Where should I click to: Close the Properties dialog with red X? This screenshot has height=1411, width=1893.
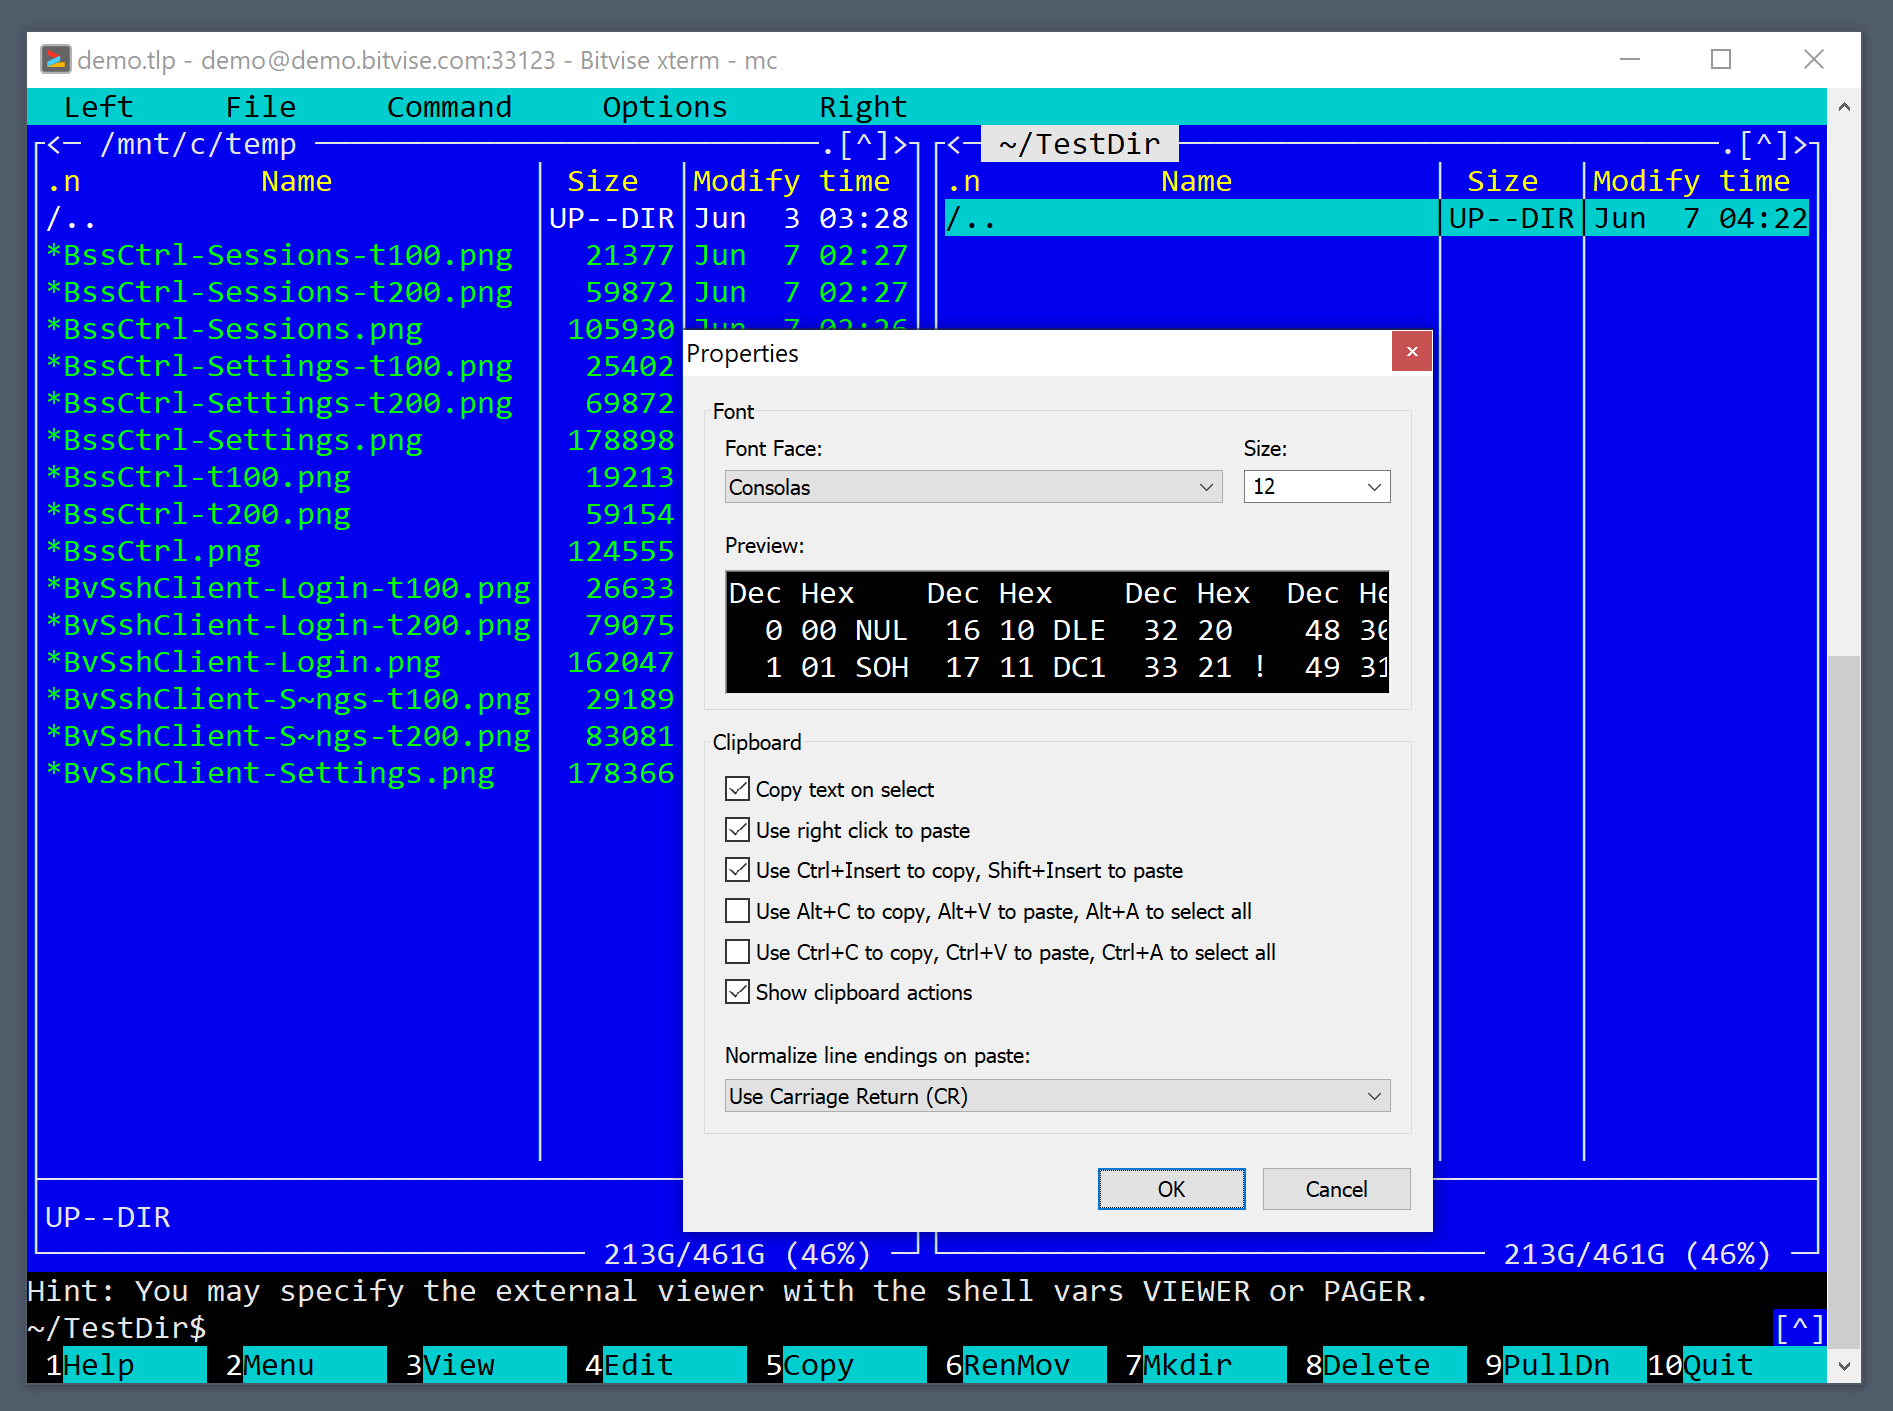click(x=1411, y=352)
